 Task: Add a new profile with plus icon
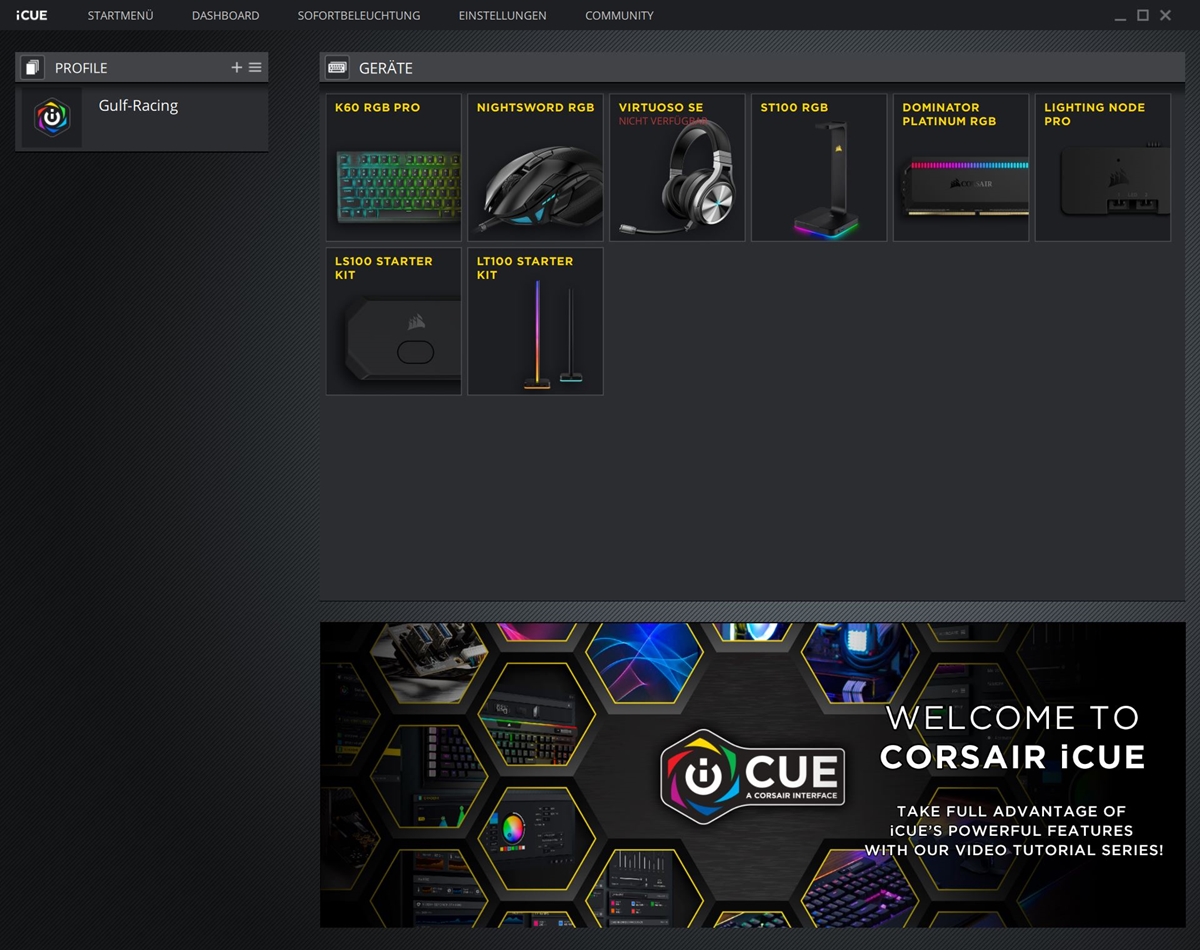point(237,67)
